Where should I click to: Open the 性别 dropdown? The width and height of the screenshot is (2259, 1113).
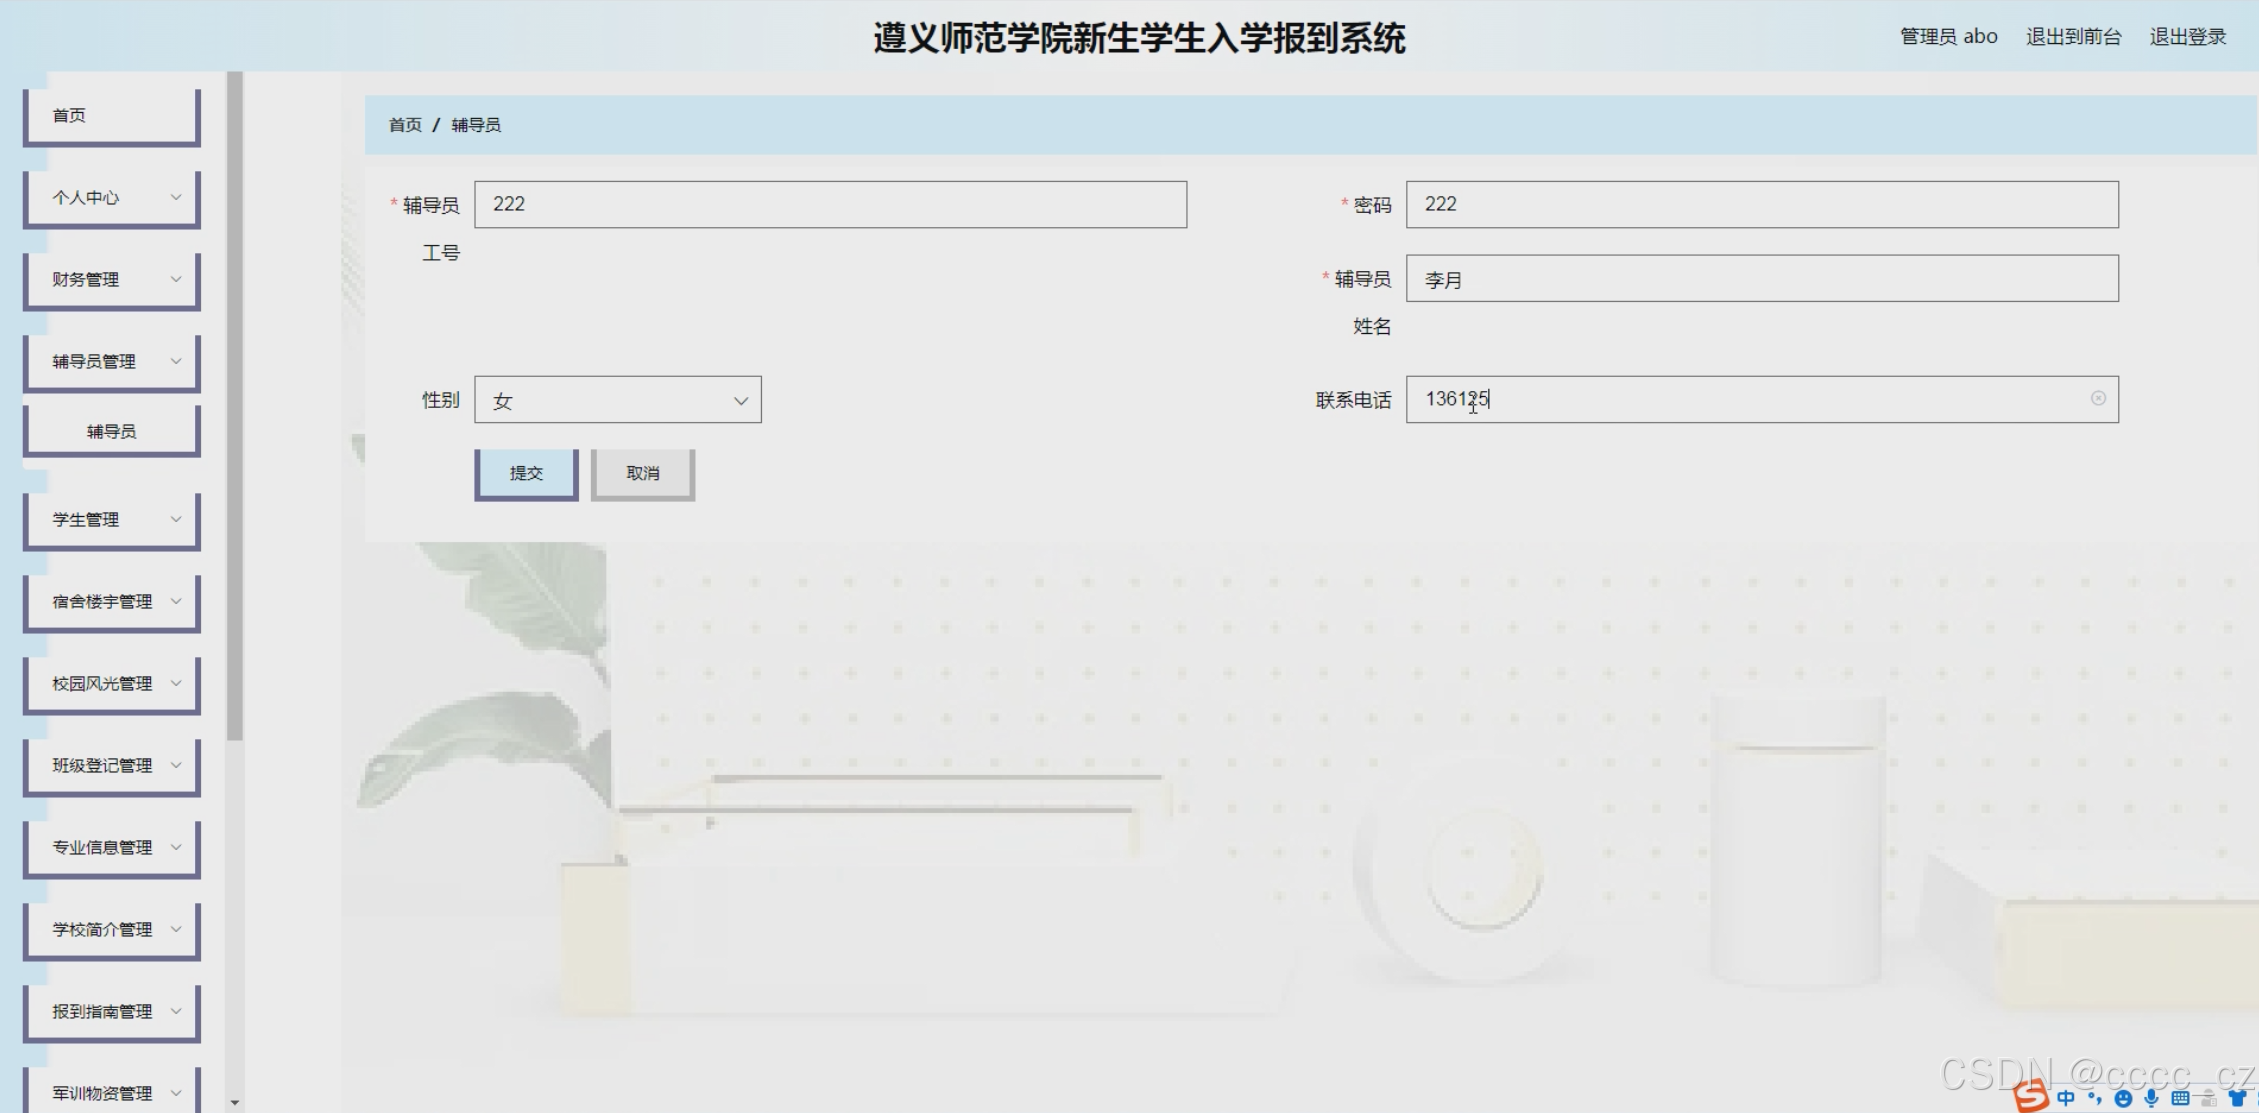617,400
